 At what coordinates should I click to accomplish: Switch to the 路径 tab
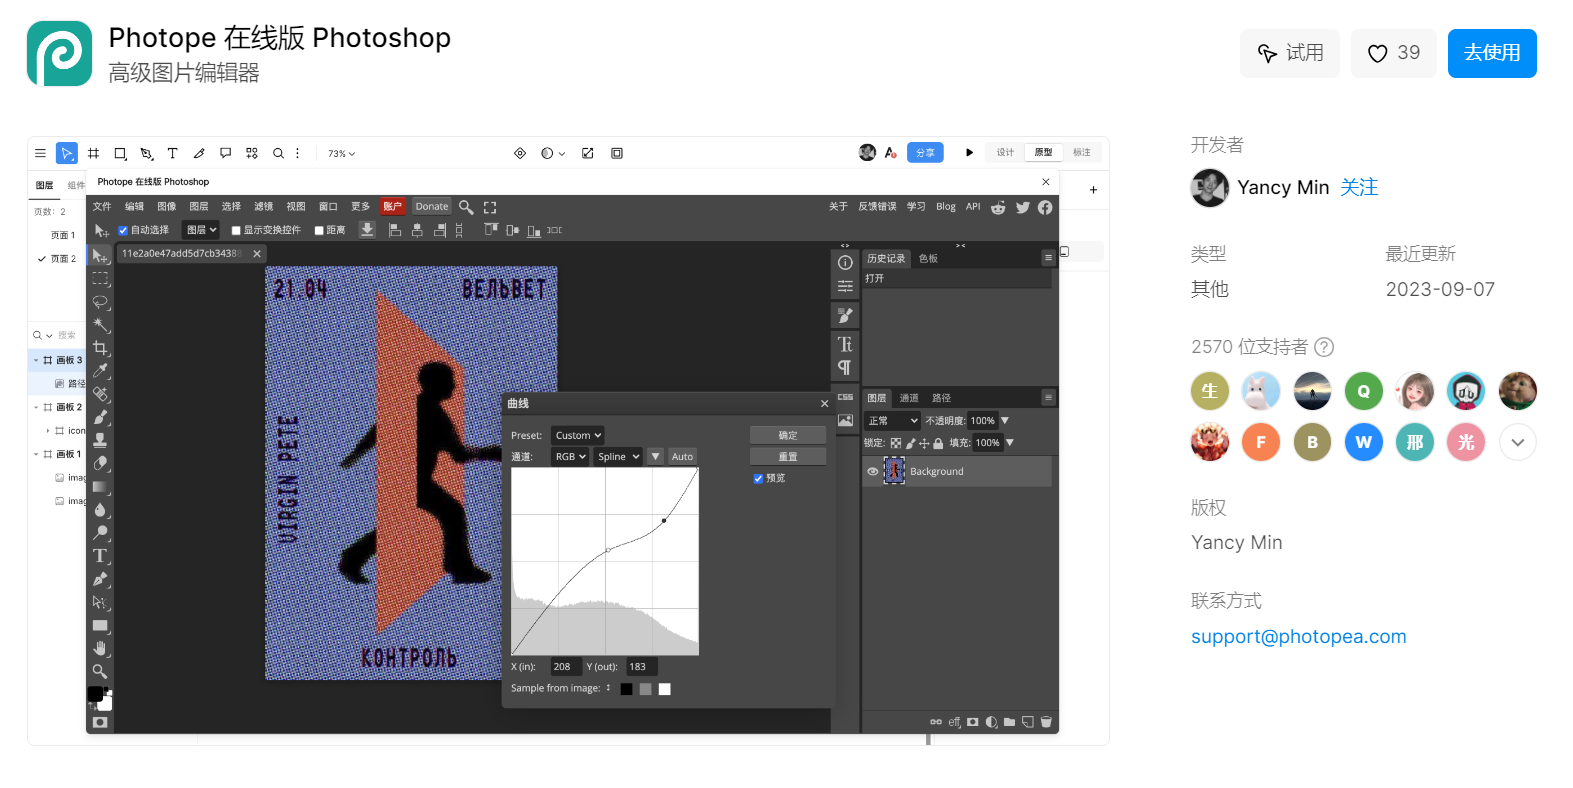[x=941, y=398]
